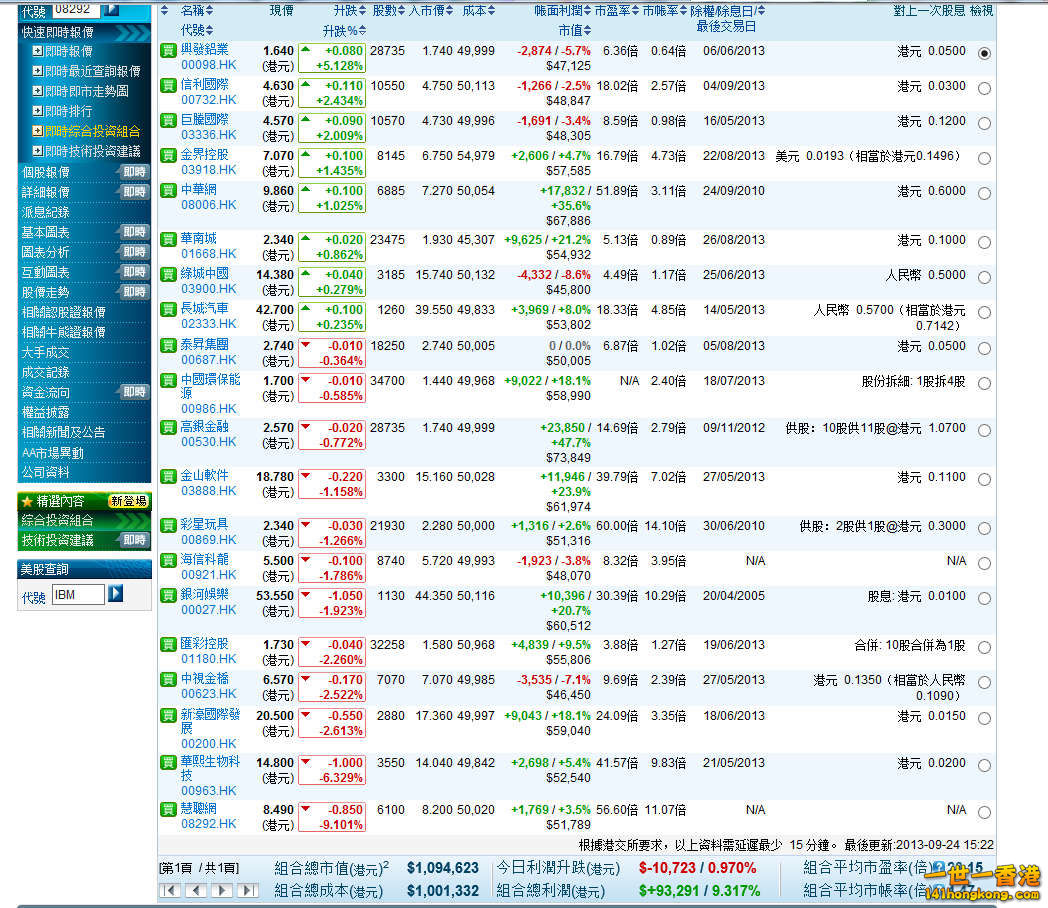Click the US stock search go arrow
Image resolution: width=1048 pixels, height=908 pixels.
(116, 593)
